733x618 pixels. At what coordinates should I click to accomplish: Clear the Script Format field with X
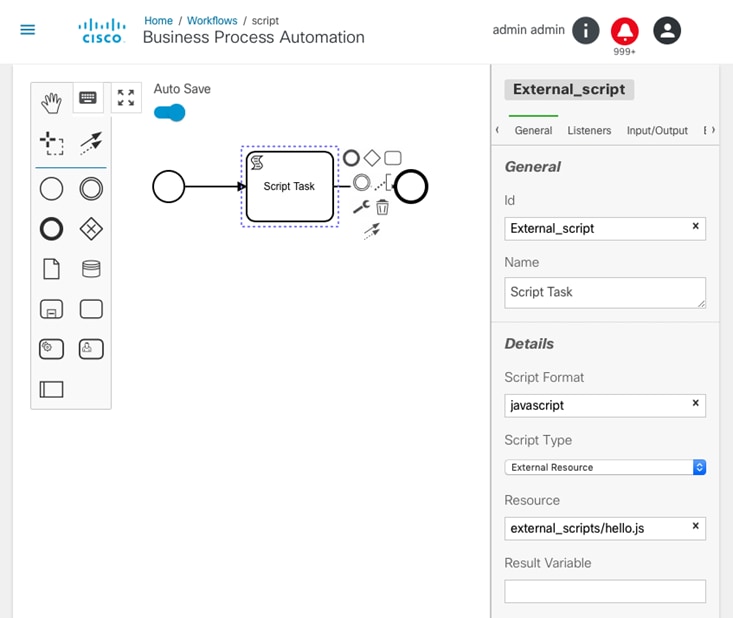(696, 403)
